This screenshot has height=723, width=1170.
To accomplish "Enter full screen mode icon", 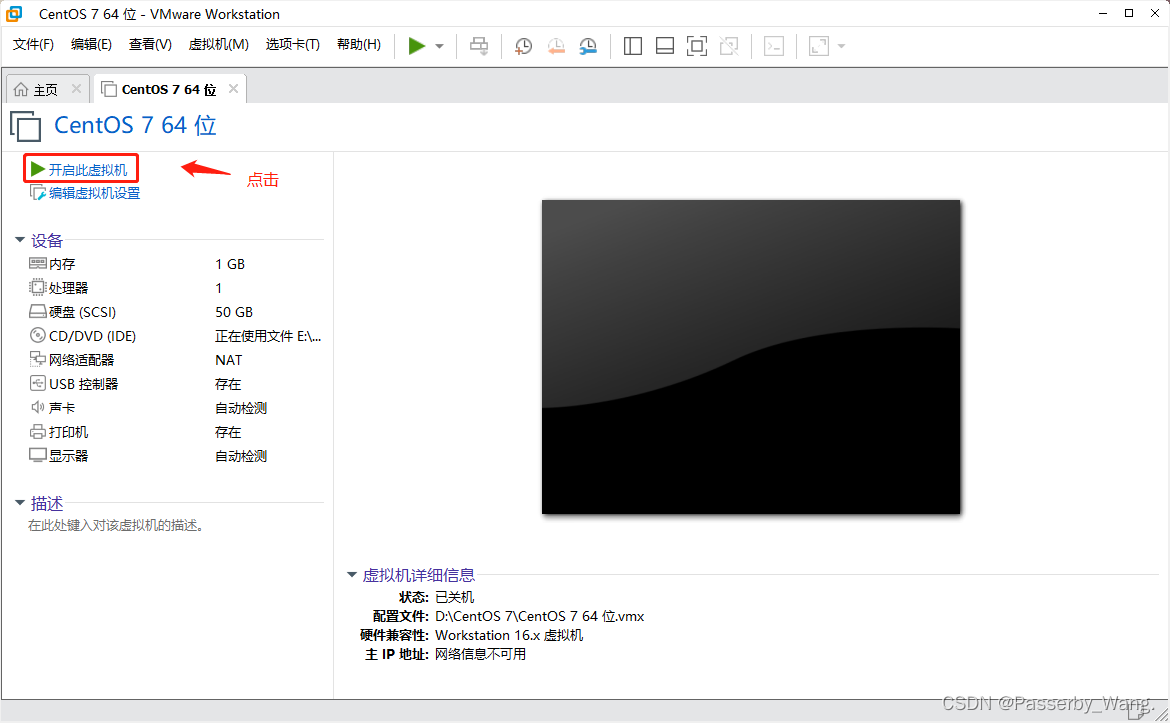I will (697, 46).
